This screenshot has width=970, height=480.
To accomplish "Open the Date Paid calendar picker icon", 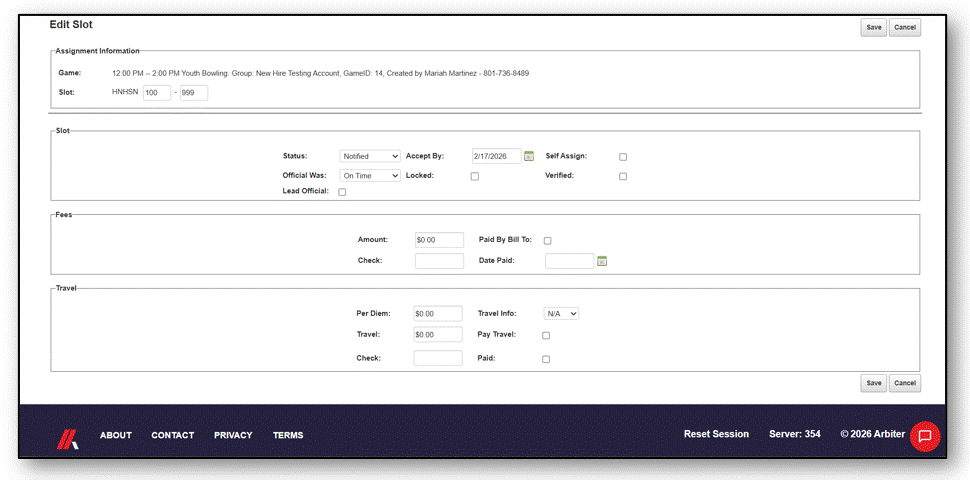I will pyautogui.click(x=602, y=261).
